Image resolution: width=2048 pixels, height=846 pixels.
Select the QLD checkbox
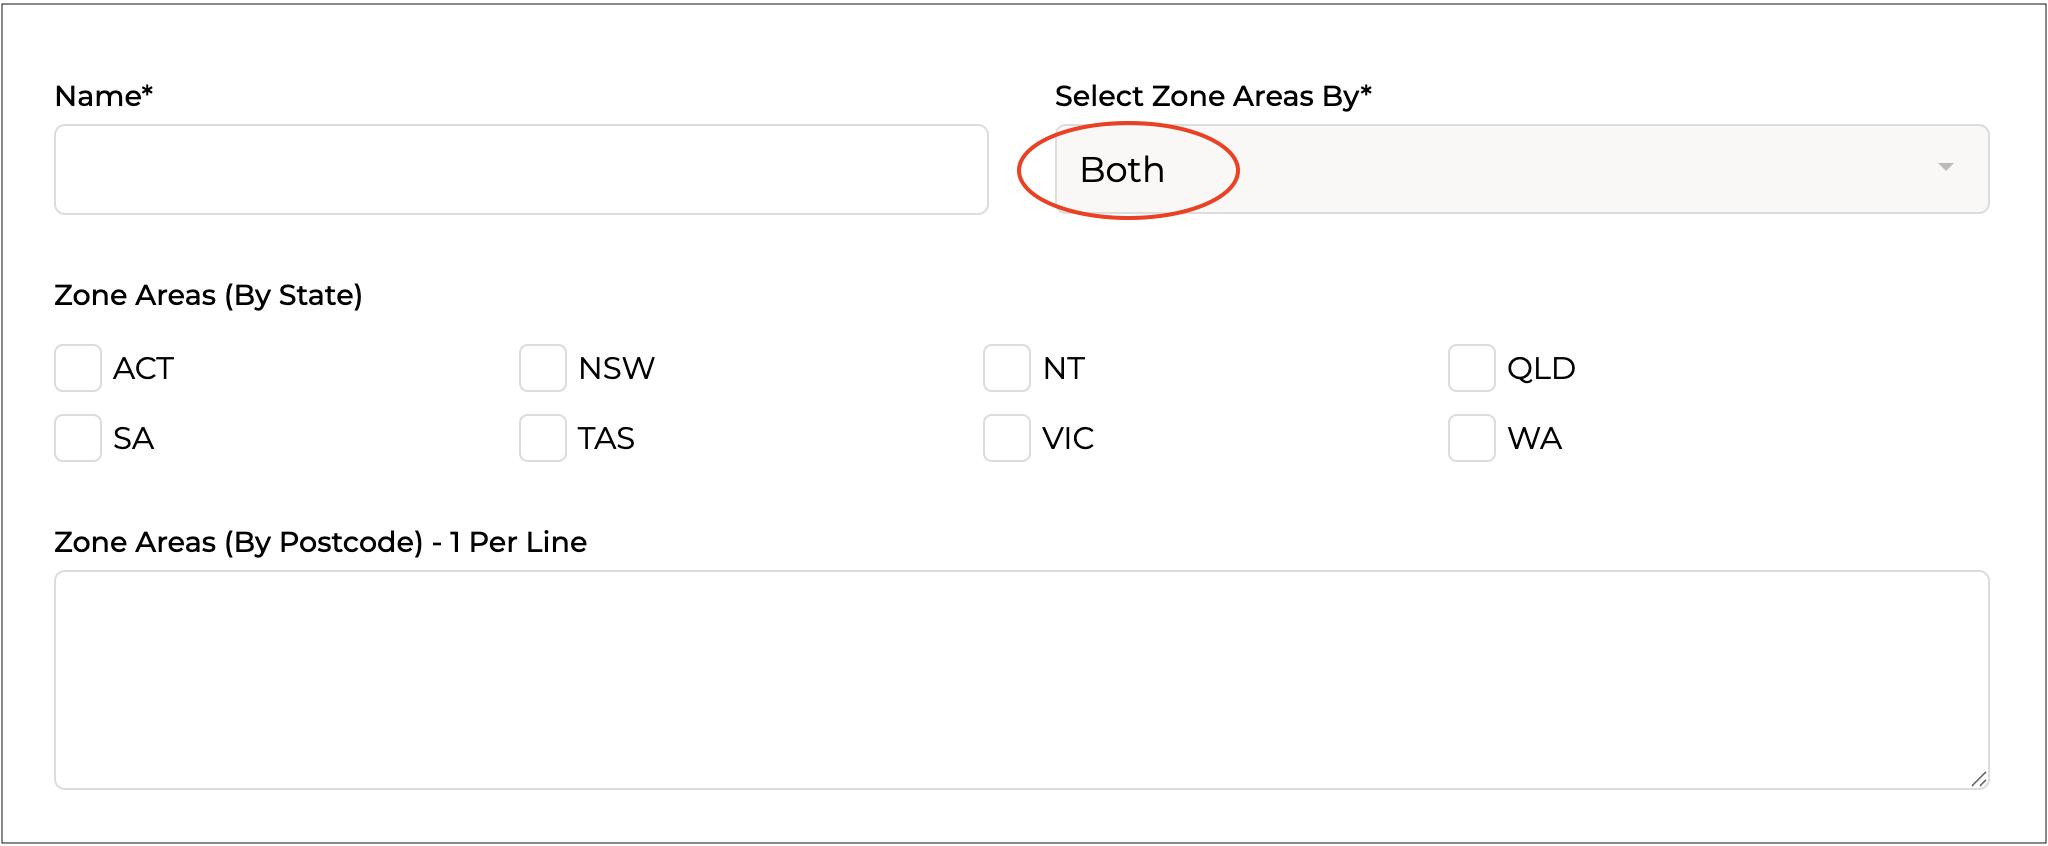click(x=1472, y=368)
